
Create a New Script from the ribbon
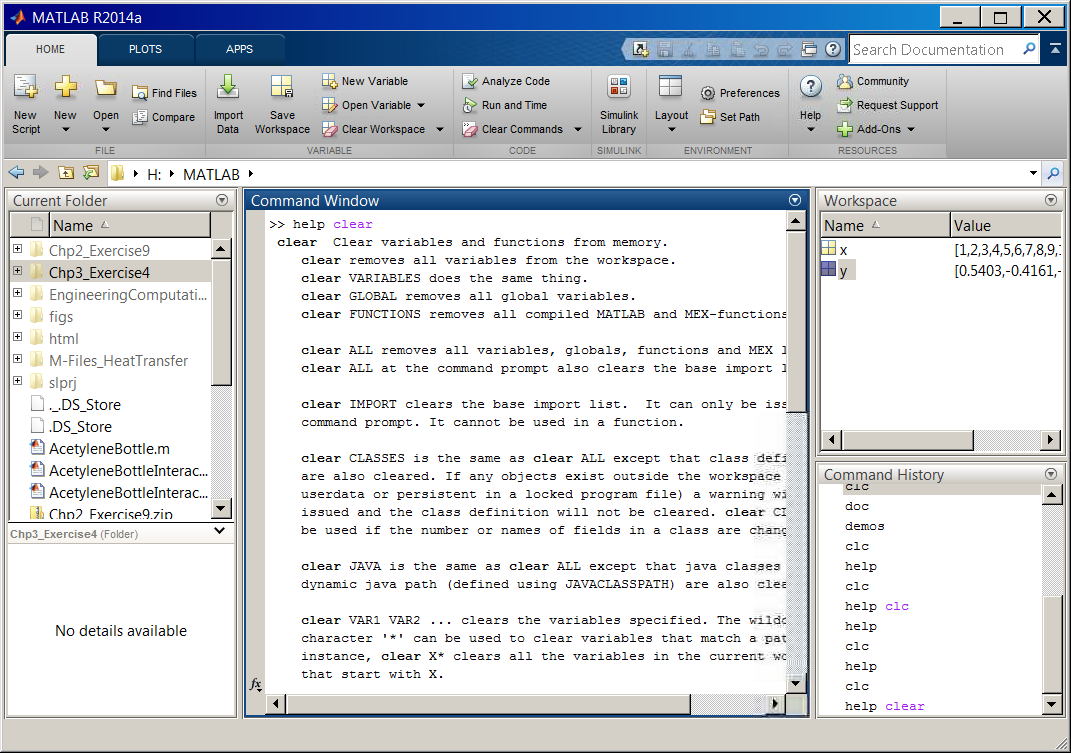[26, 104]
